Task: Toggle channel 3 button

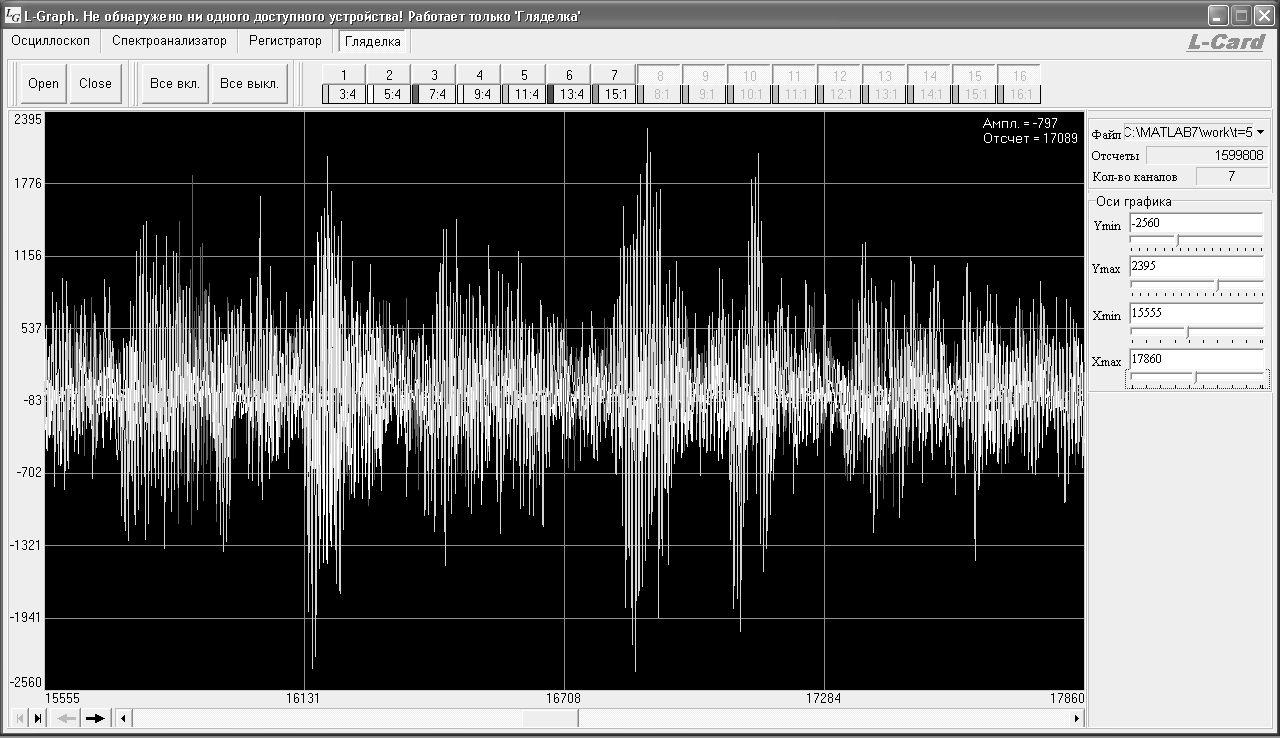Action: coord(435,75)
